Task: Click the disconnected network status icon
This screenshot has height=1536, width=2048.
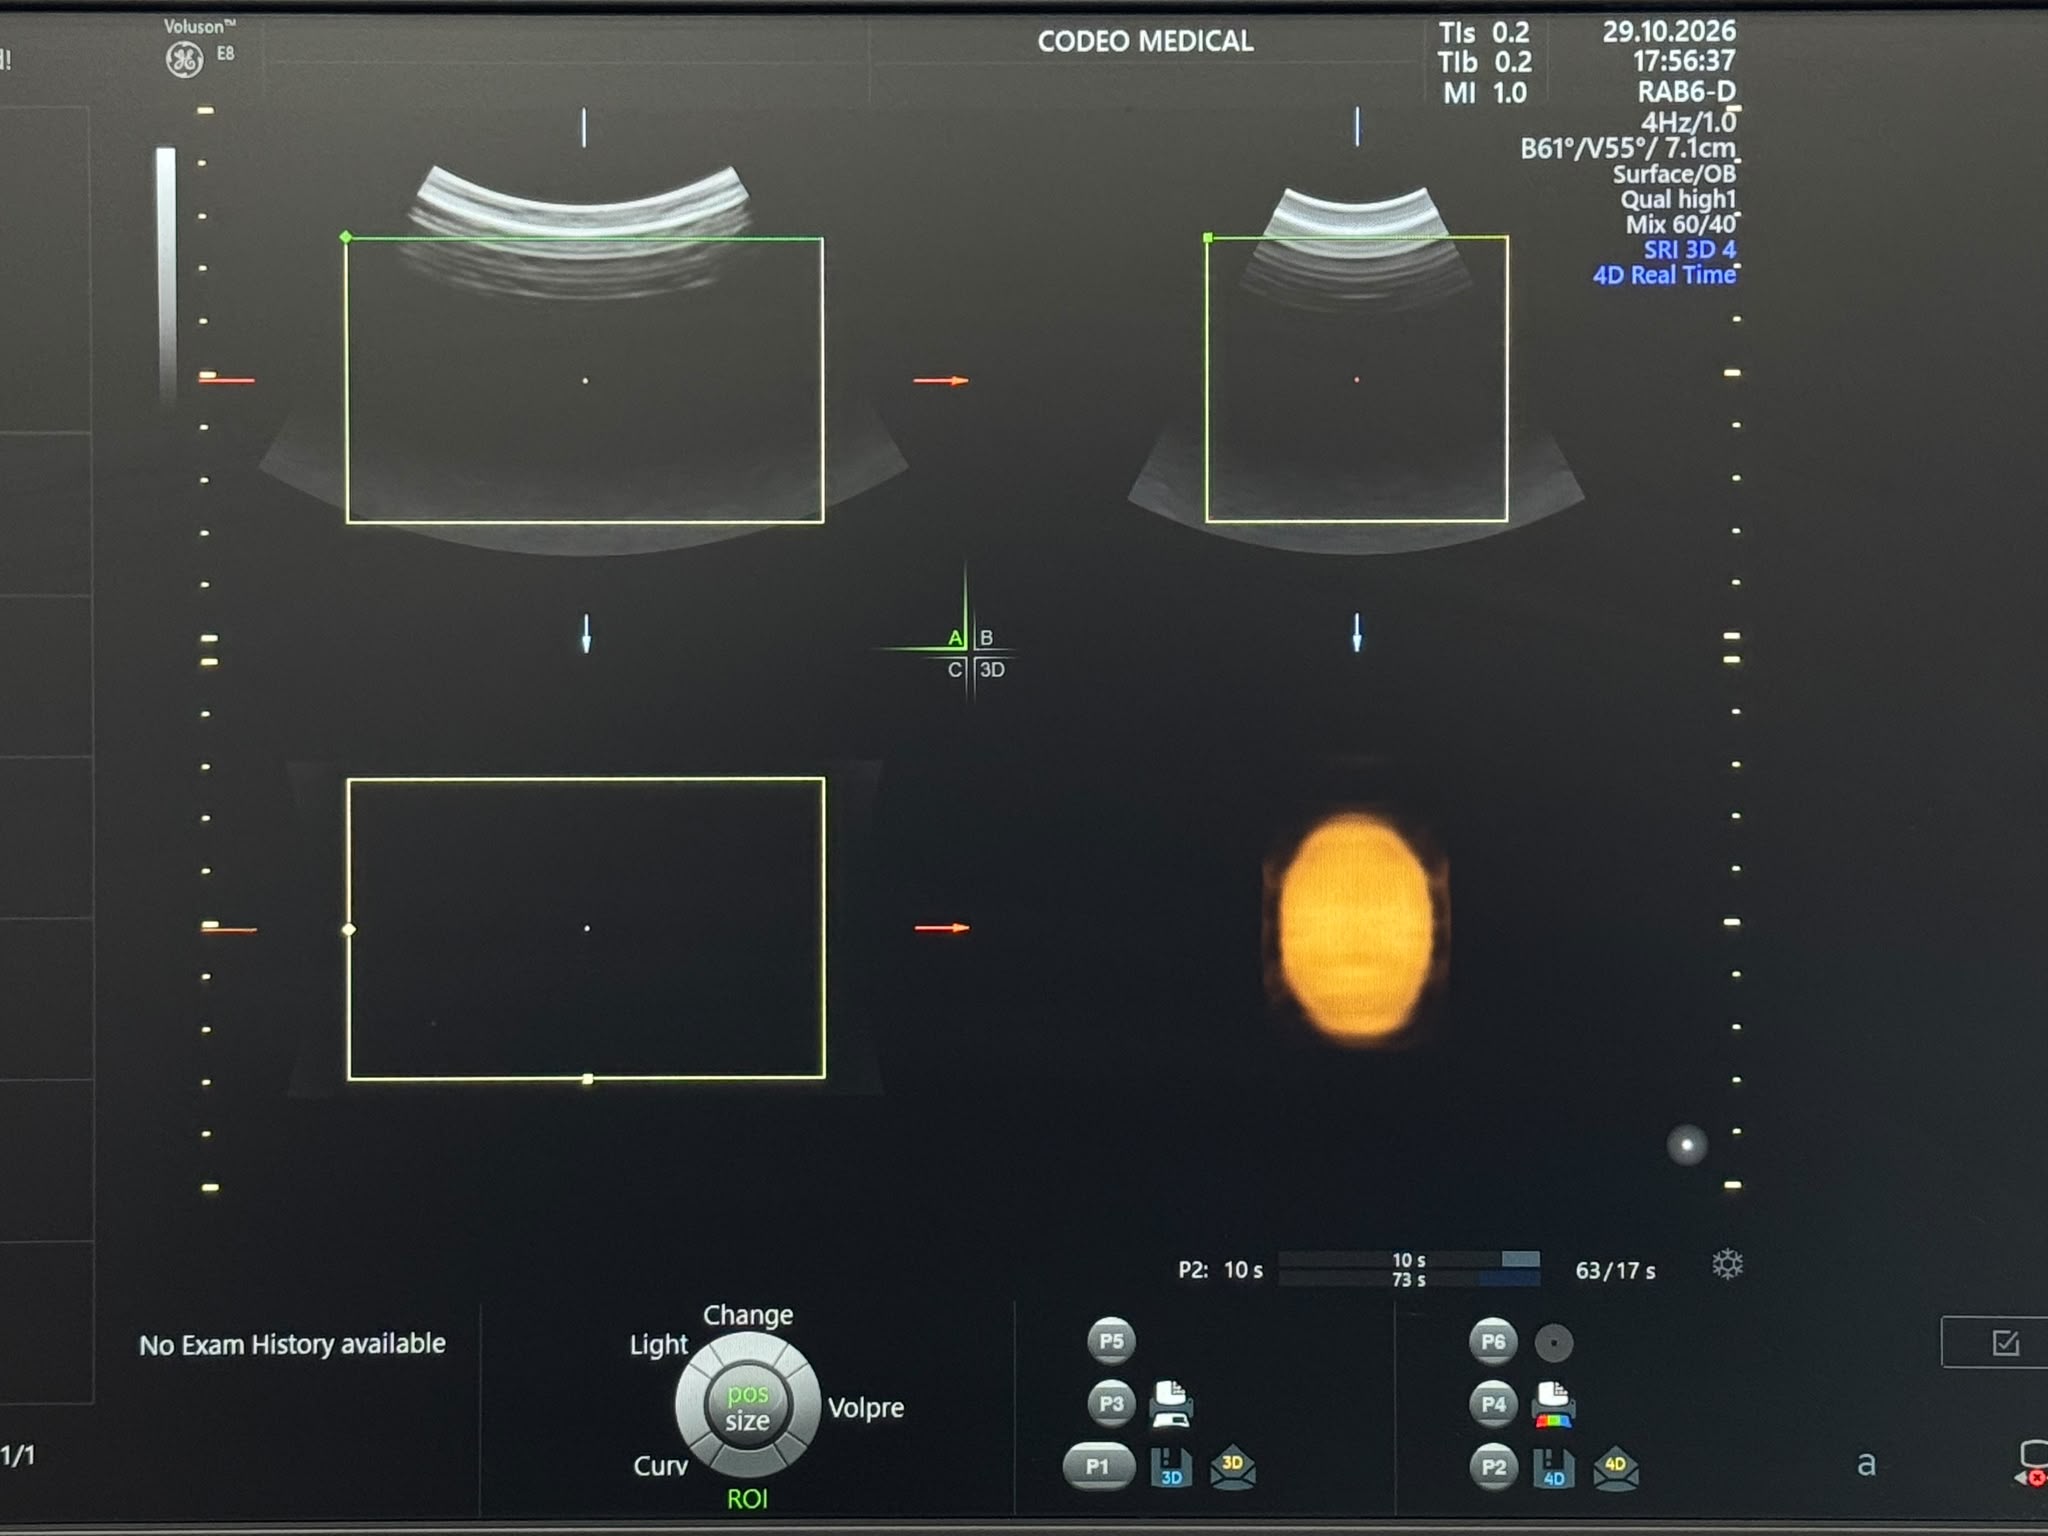Action: click(x=2032, y=1464)
